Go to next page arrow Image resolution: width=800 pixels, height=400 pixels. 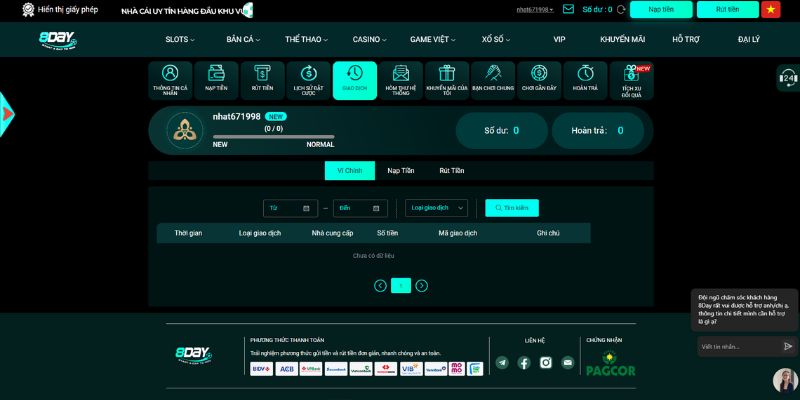pos(421,286)
